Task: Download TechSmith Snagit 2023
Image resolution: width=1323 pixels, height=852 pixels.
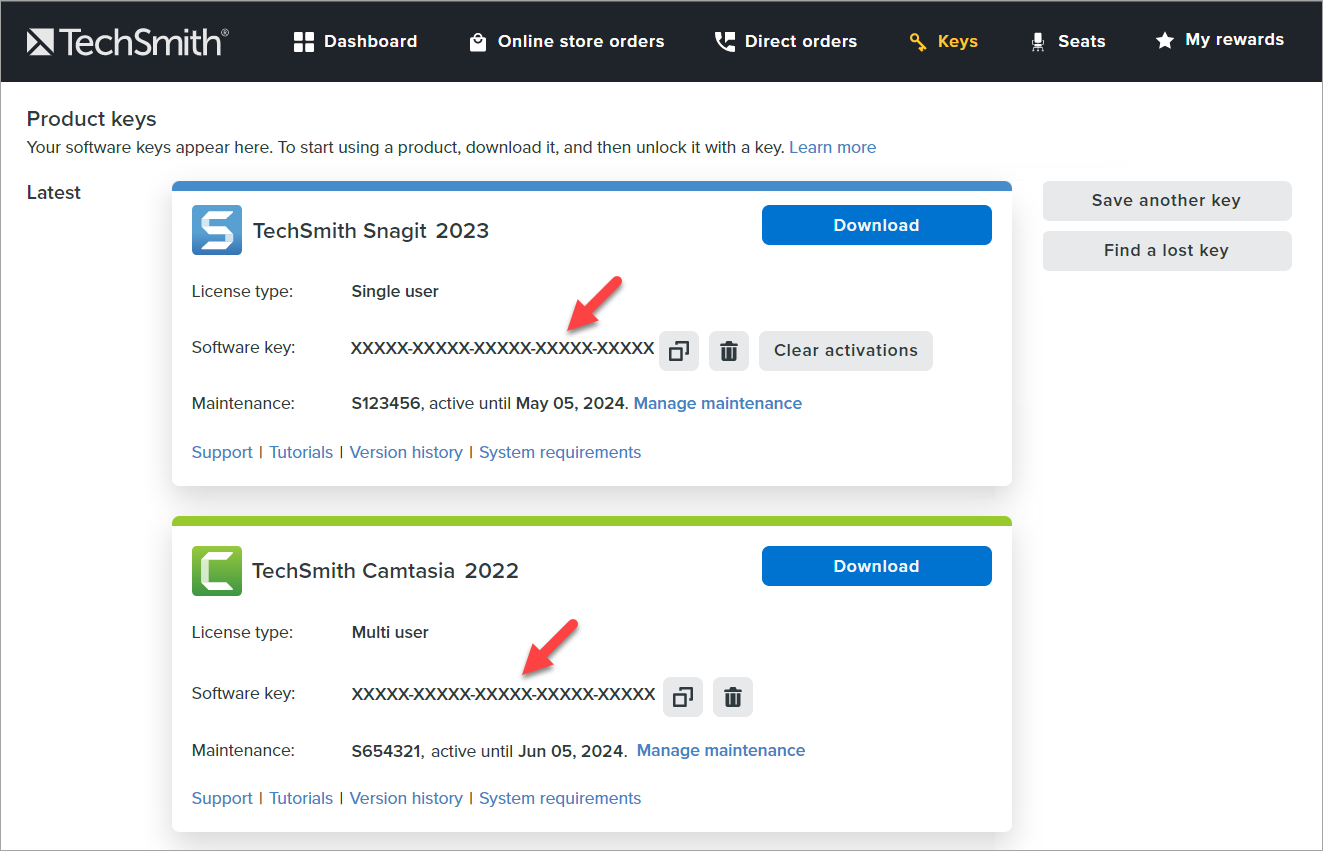Action: tap(876, 225)
